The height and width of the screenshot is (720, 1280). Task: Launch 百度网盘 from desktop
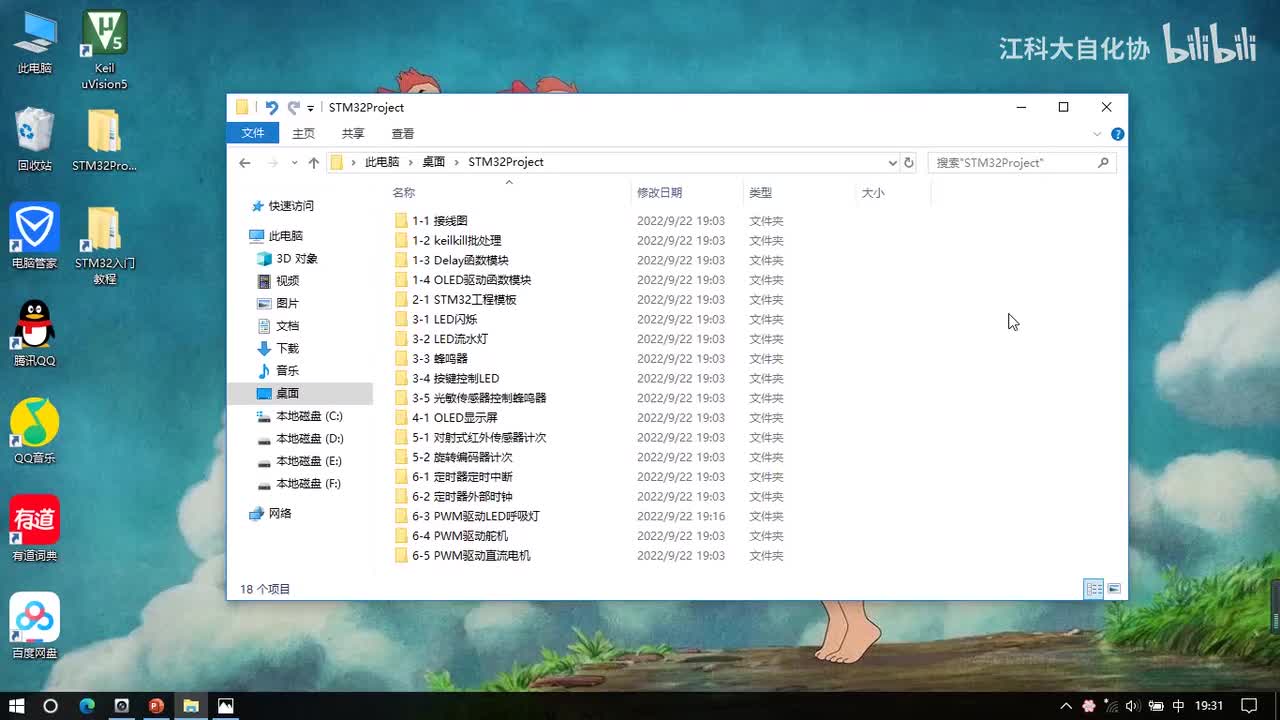35,626
